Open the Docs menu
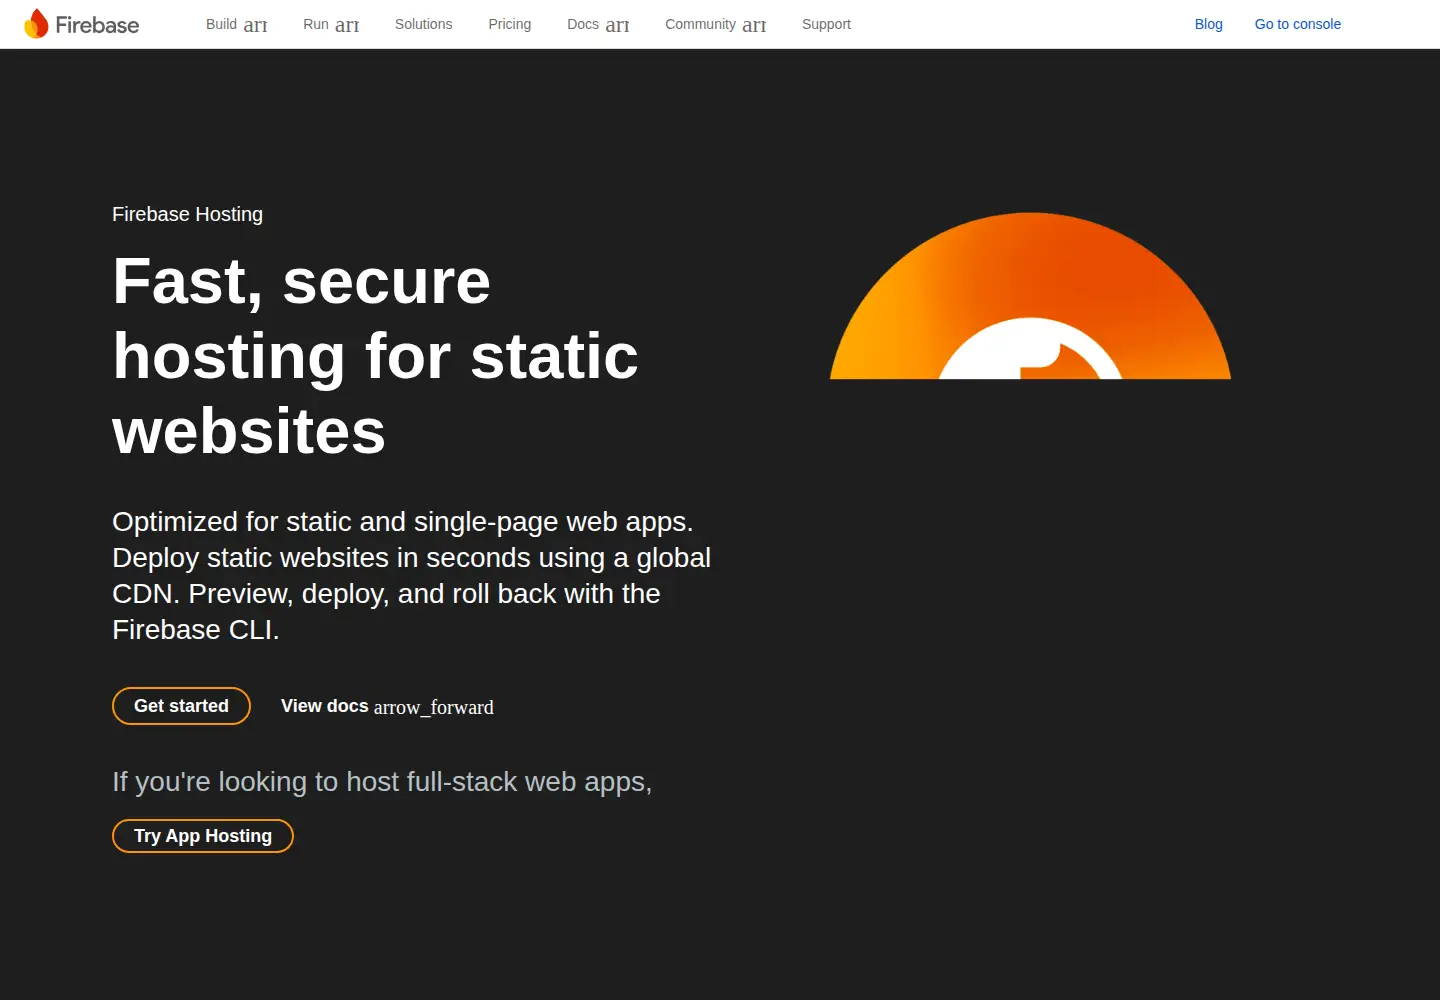1440x1000 pixels. pos(583,24)
